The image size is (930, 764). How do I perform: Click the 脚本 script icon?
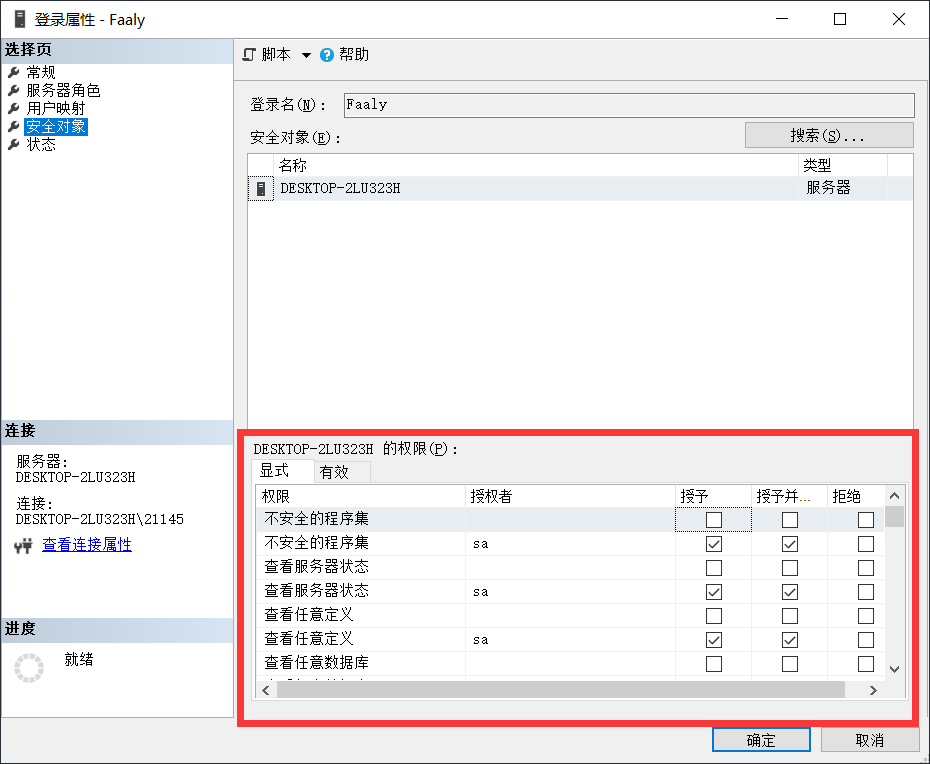click(249, 55)
